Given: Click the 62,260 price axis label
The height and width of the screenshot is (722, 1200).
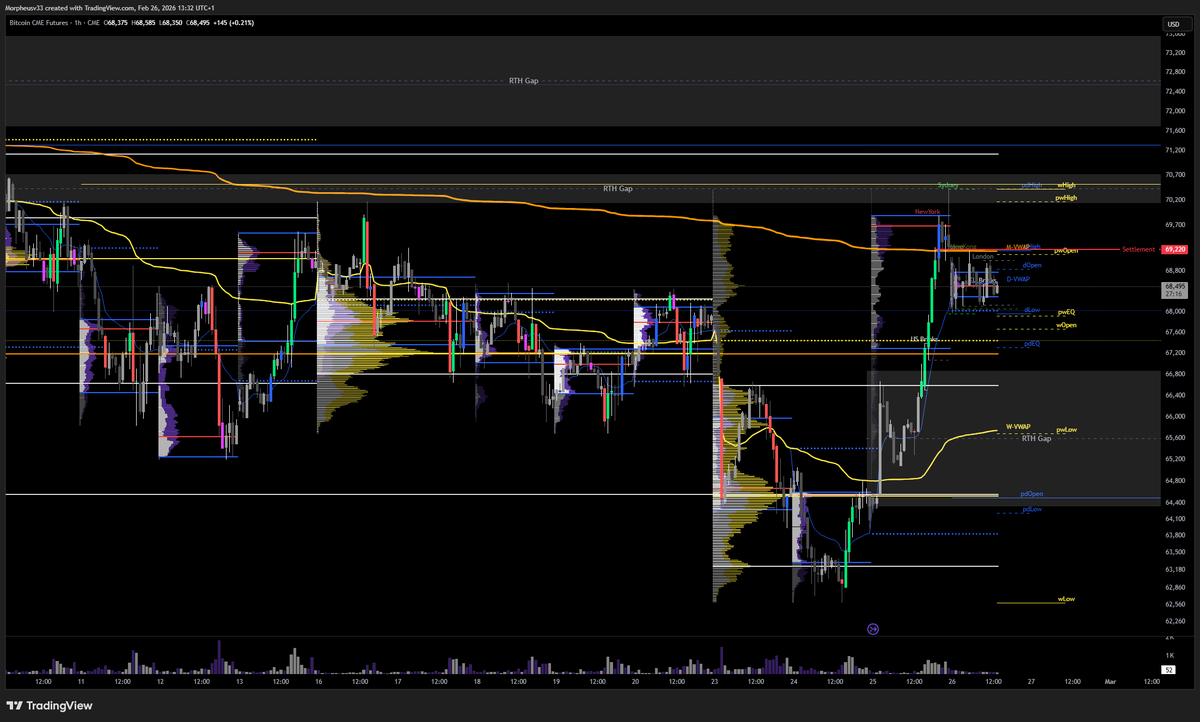Looking at the screenshot, I should tap(1175, 621).
